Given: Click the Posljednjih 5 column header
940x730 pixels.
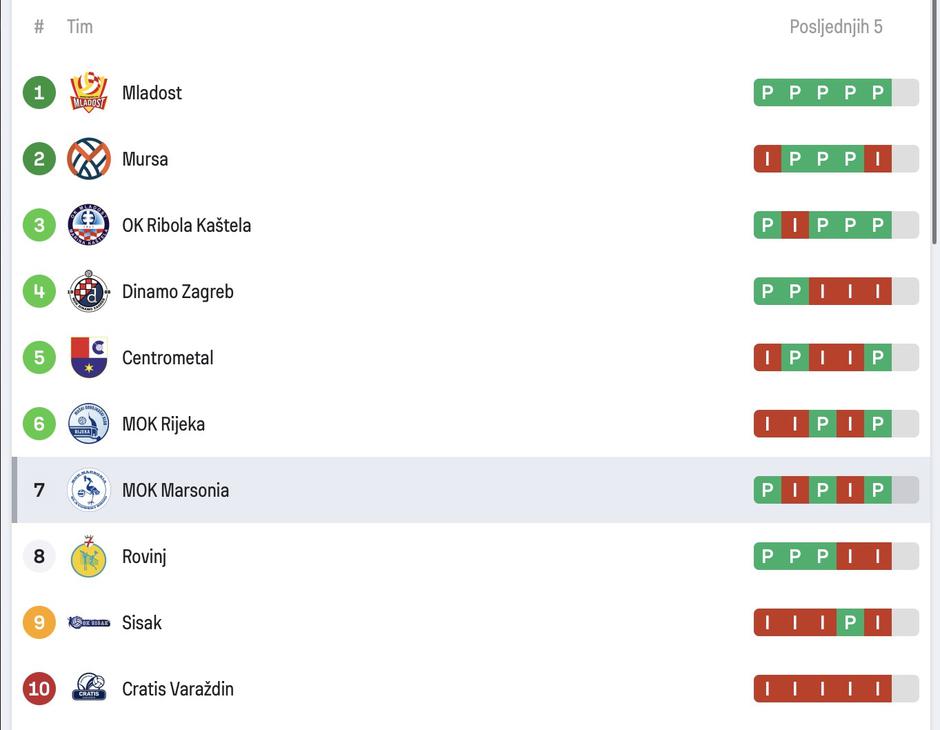Looking at the screenshot, I should pyautogui.click(x=836, y=27).
